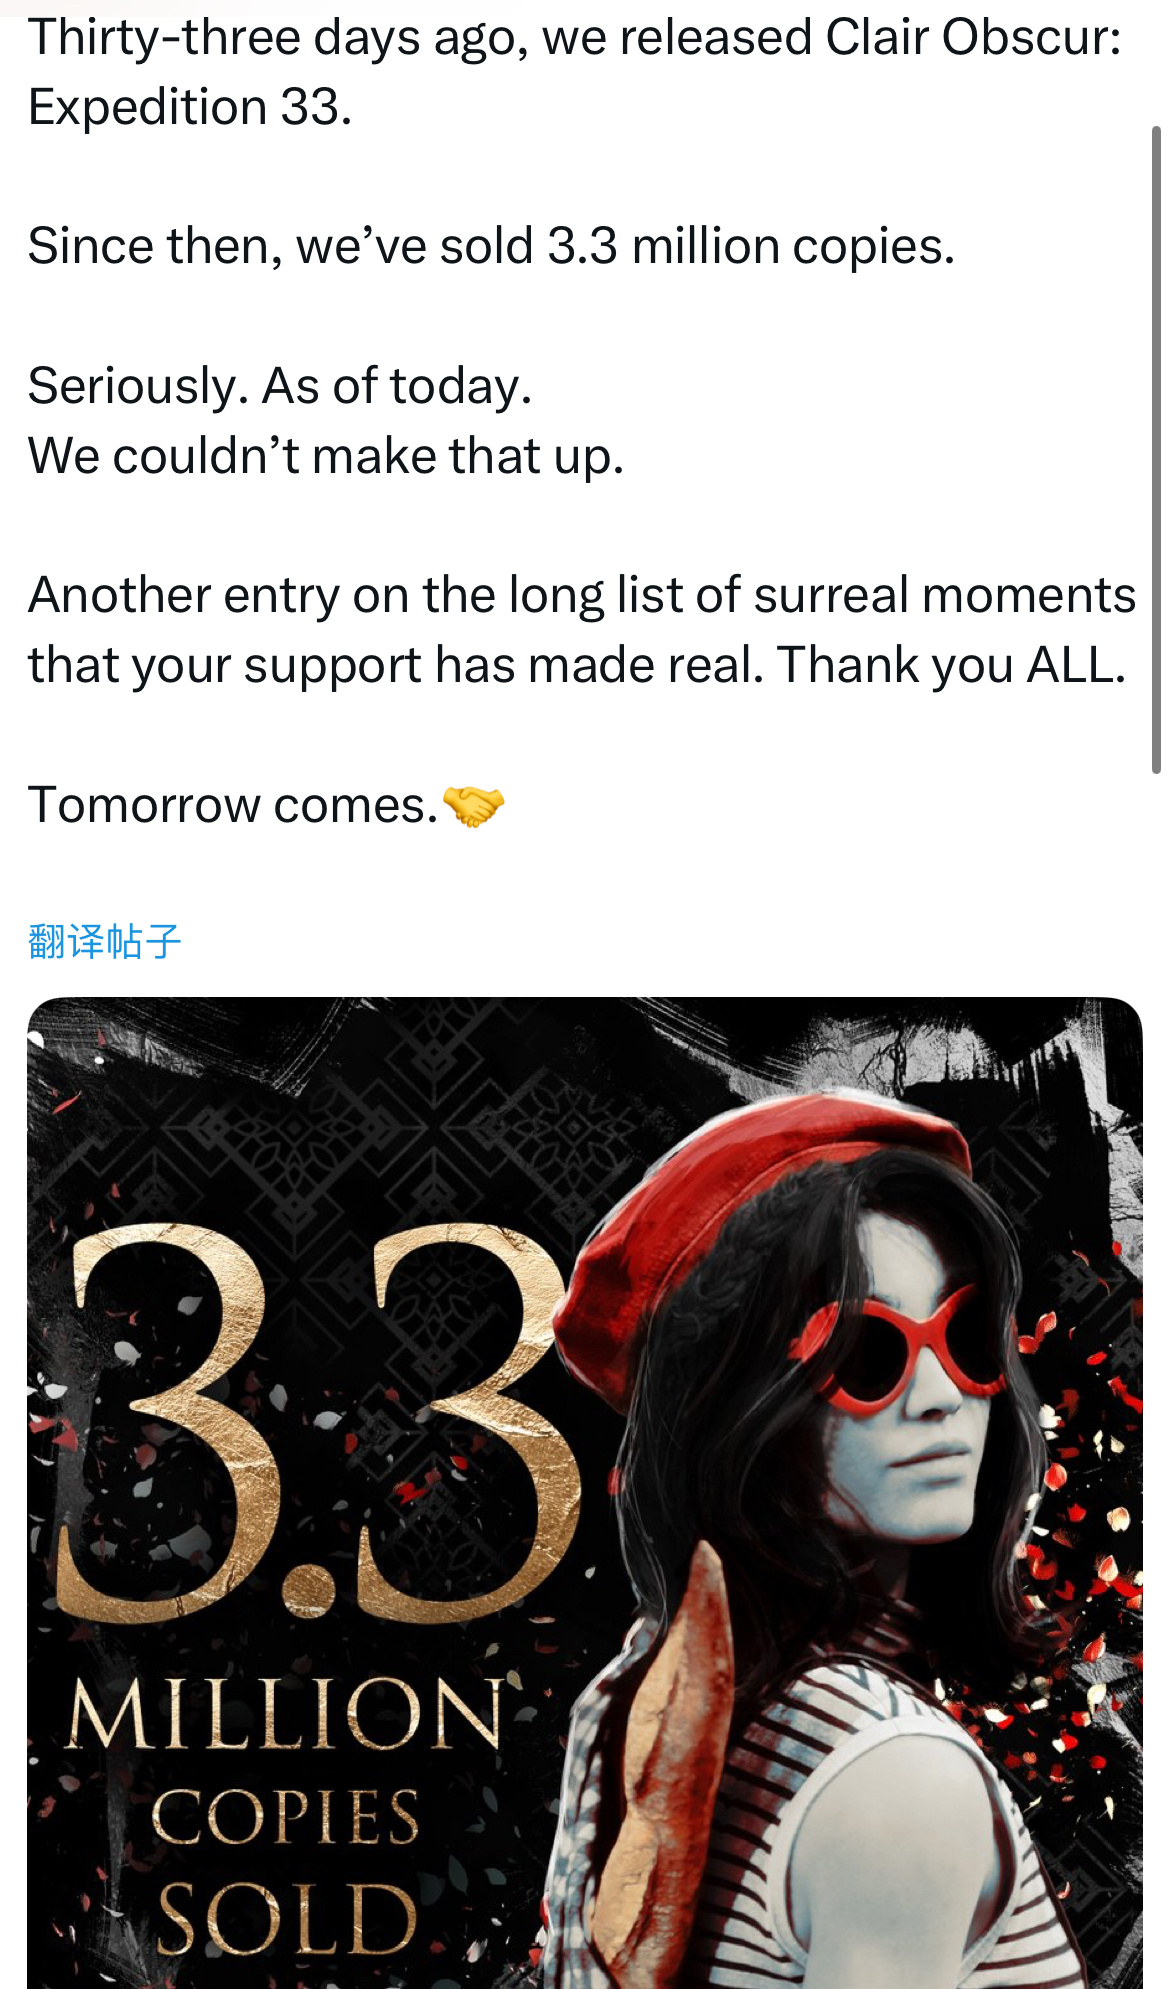Click the words "Tomorrow comes."

tap(233, 806)
